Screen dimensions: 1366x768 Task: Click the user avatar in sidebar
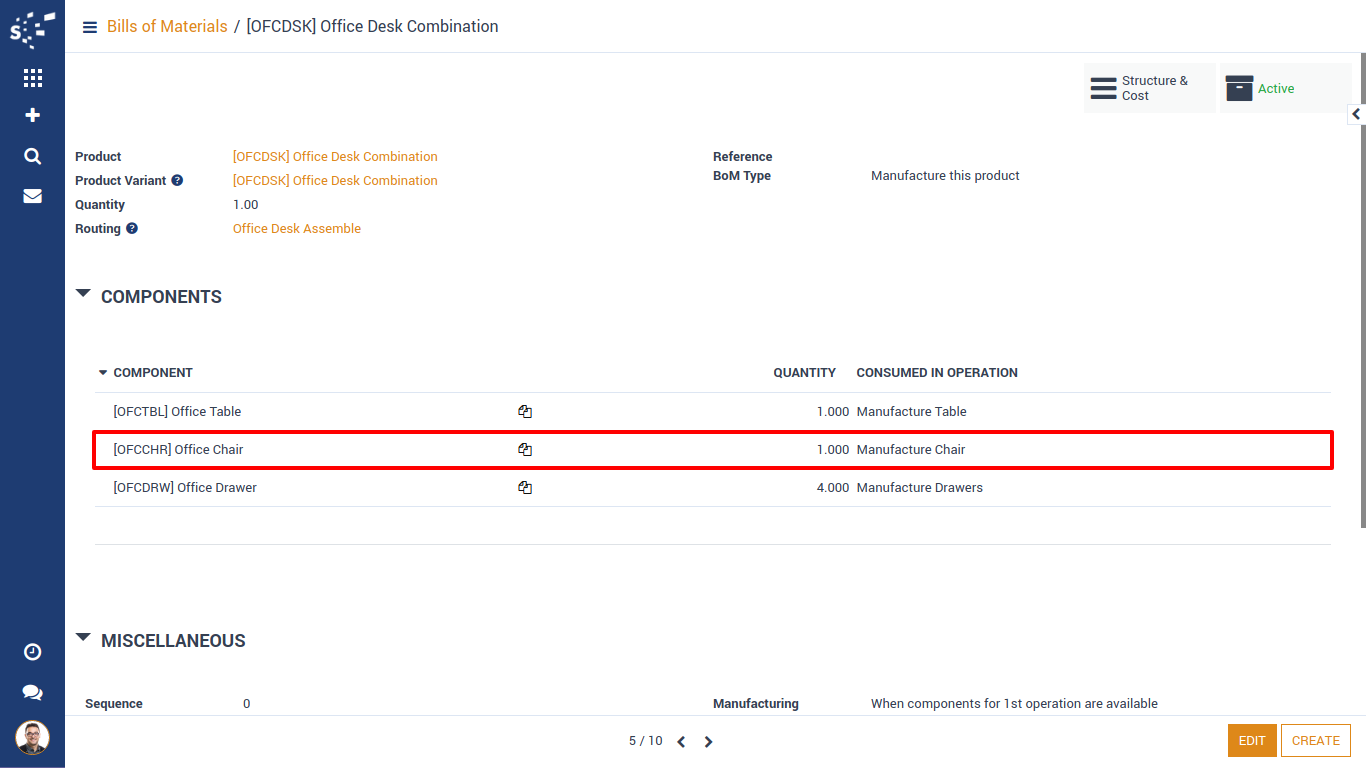point(32,738)
